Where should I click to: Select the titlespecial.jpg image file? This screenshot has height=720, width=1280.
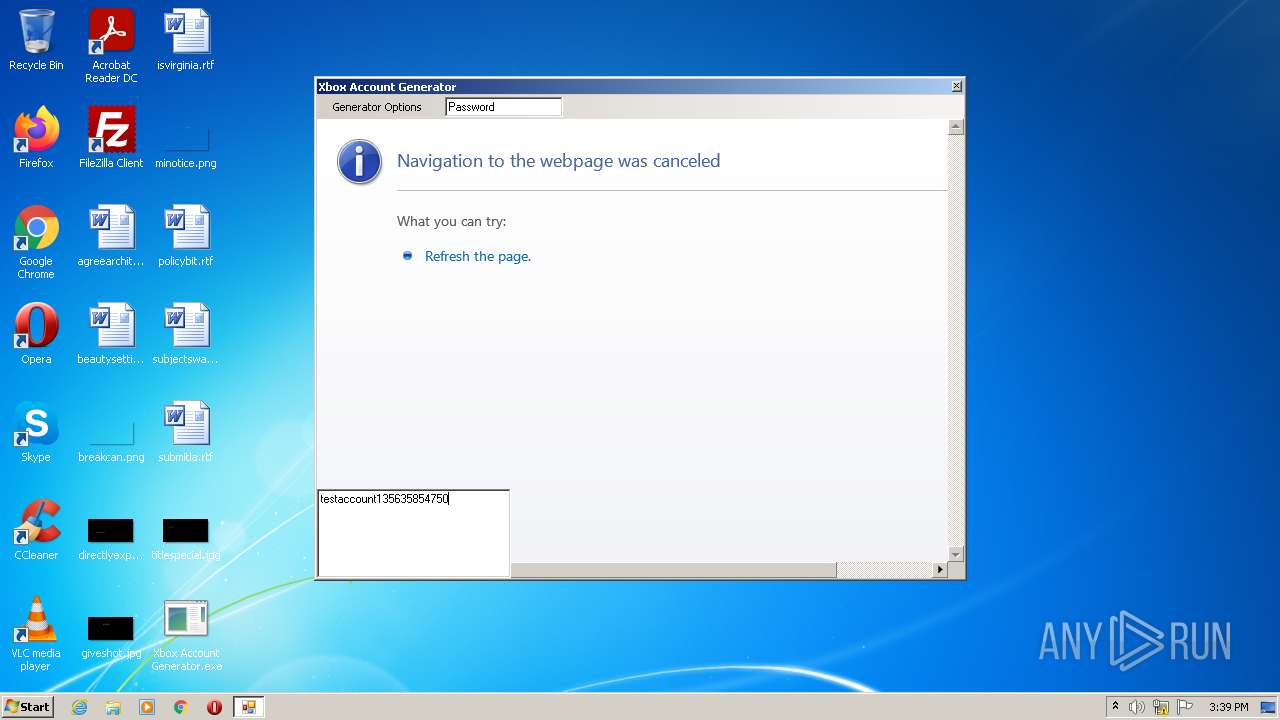pos(186,538)
